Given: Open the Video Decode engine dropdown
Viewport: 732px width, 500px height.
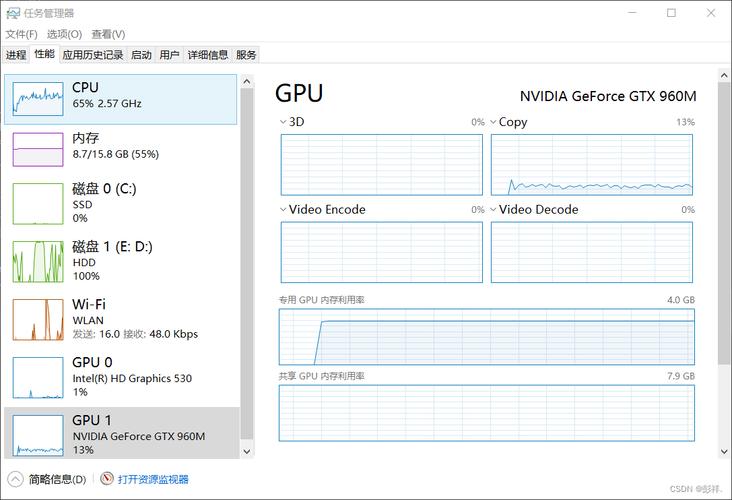Looking at the screenshot, I should [493, 210].
